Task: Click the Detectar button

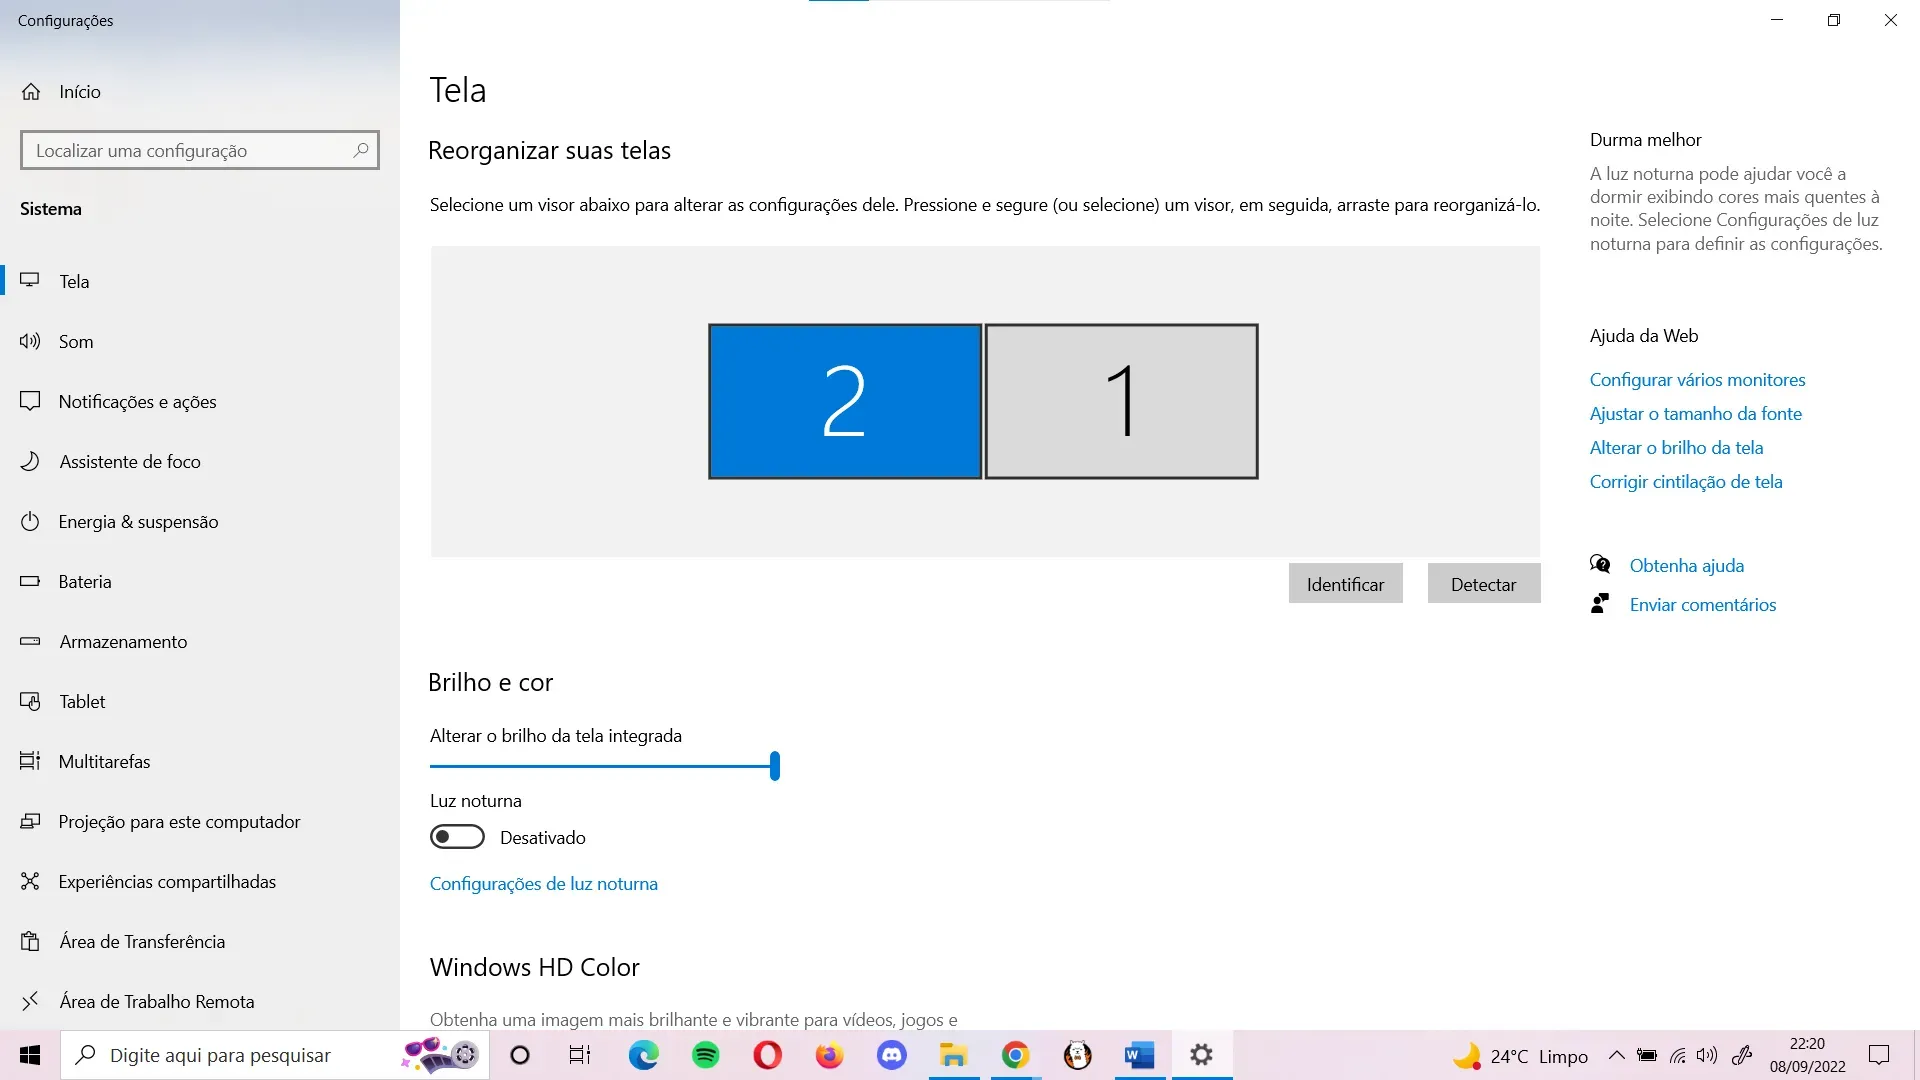Action: (x=1483, y=584)
